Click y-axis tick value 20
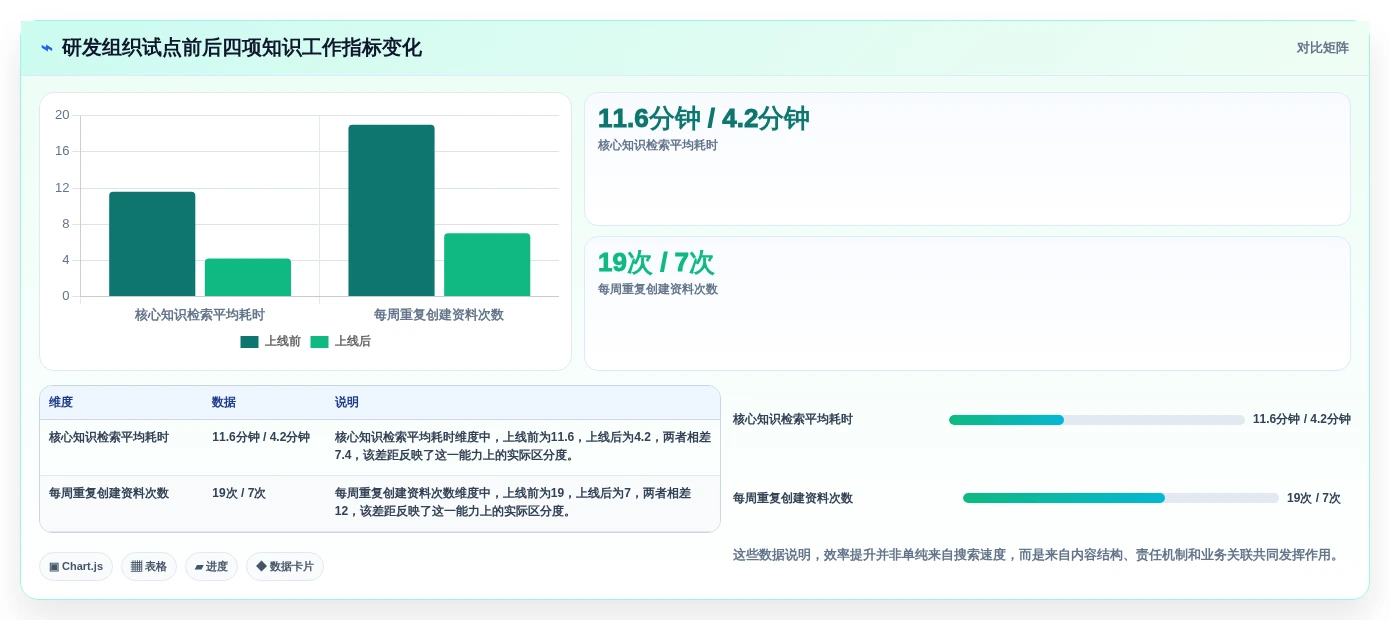Viewport: 1390px width, 620px height. pos(62,115)
